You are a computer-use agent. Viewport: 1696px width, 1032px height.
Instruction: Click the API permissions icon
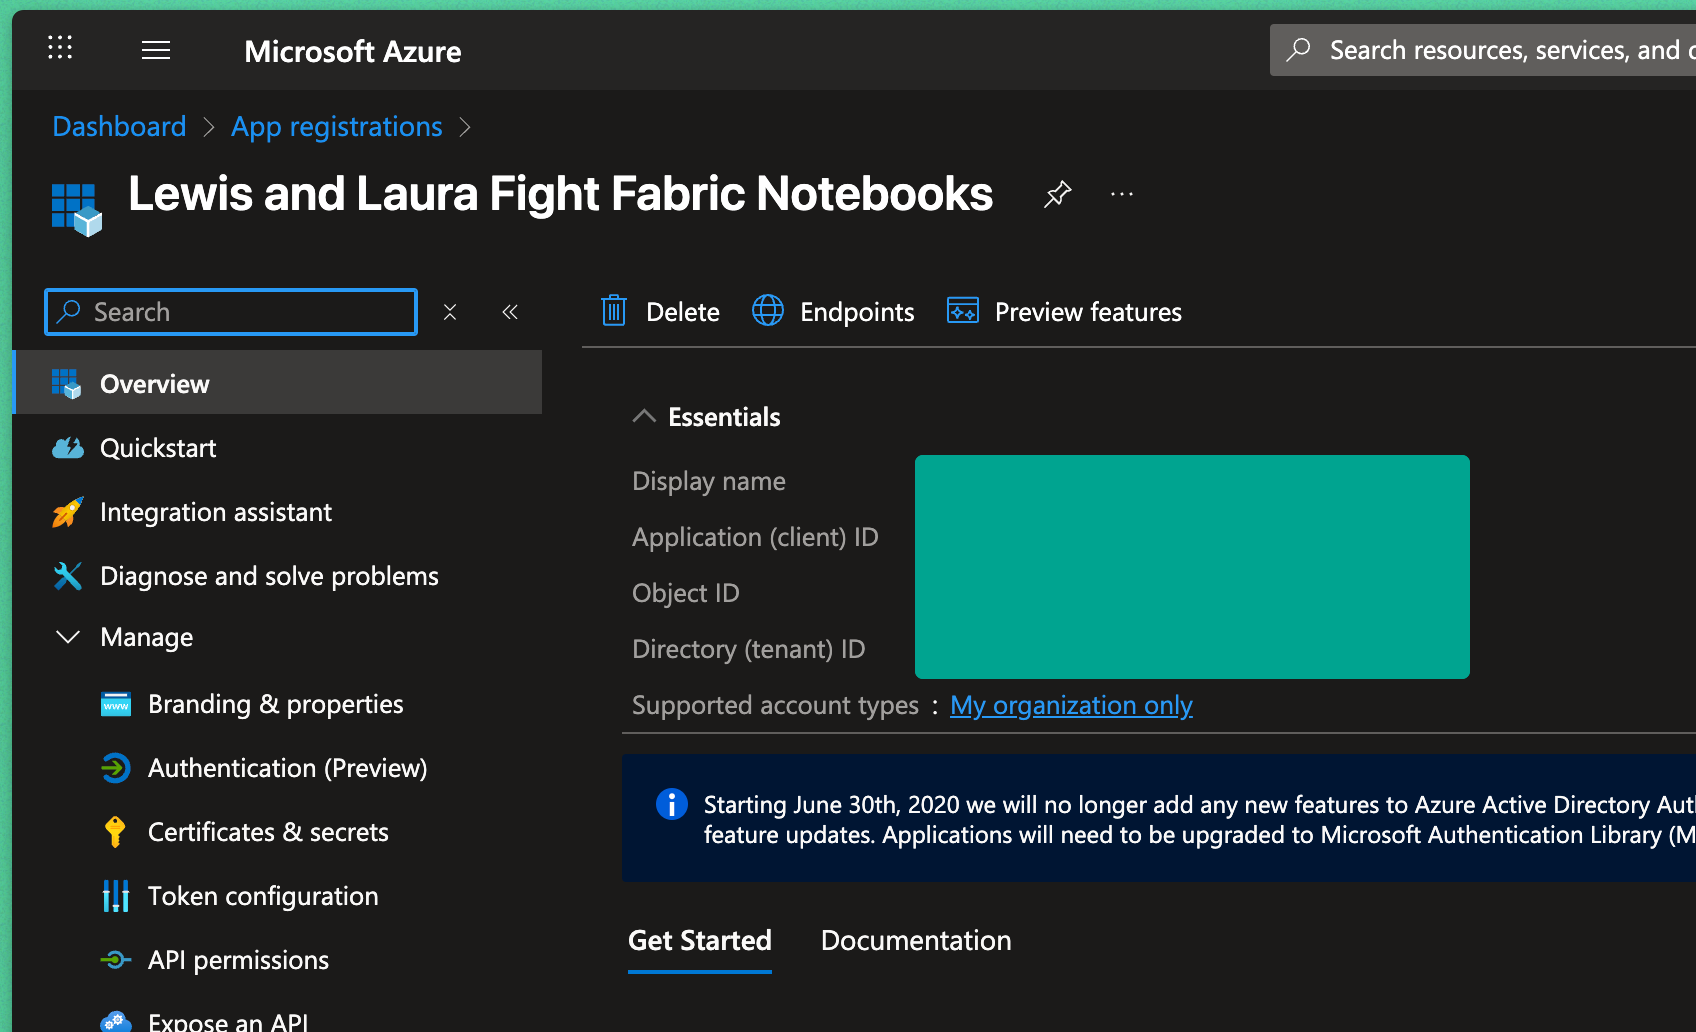tap(116, 960)
